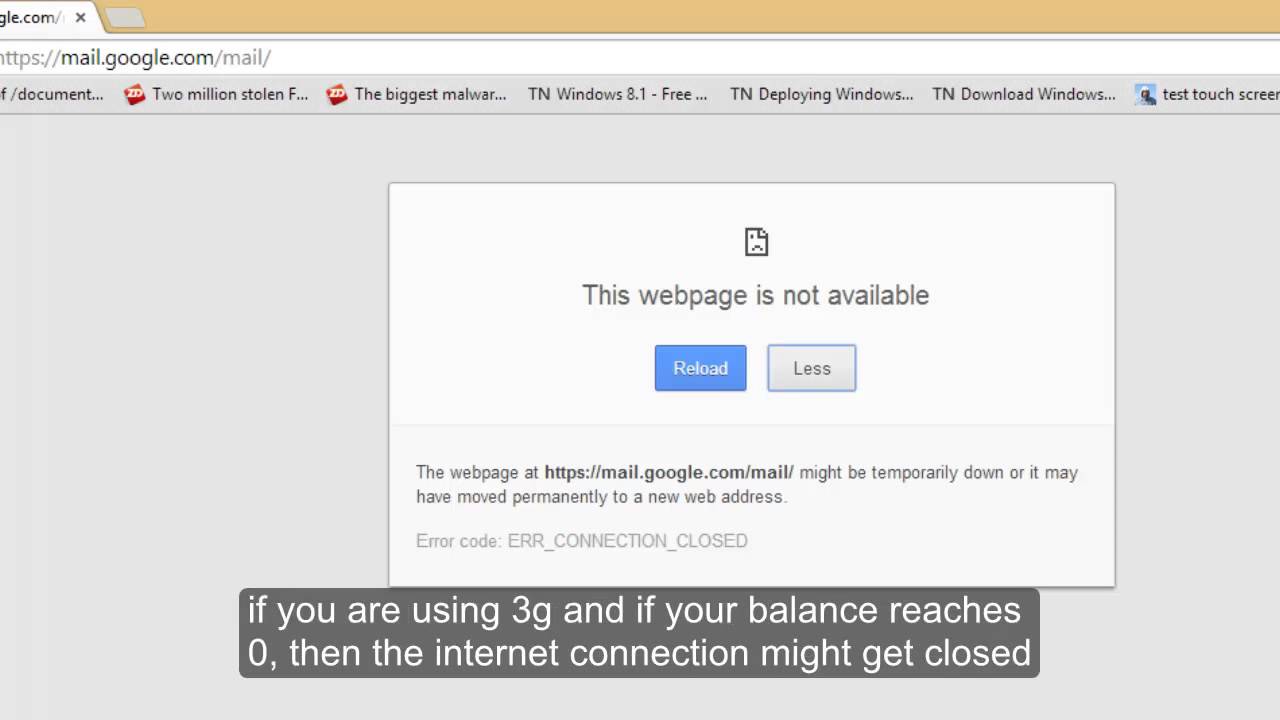1280x720 pixels.
Task: Click the ZDNet icon of 'Two million stolen' bookmark
Action: coord(135,95)
